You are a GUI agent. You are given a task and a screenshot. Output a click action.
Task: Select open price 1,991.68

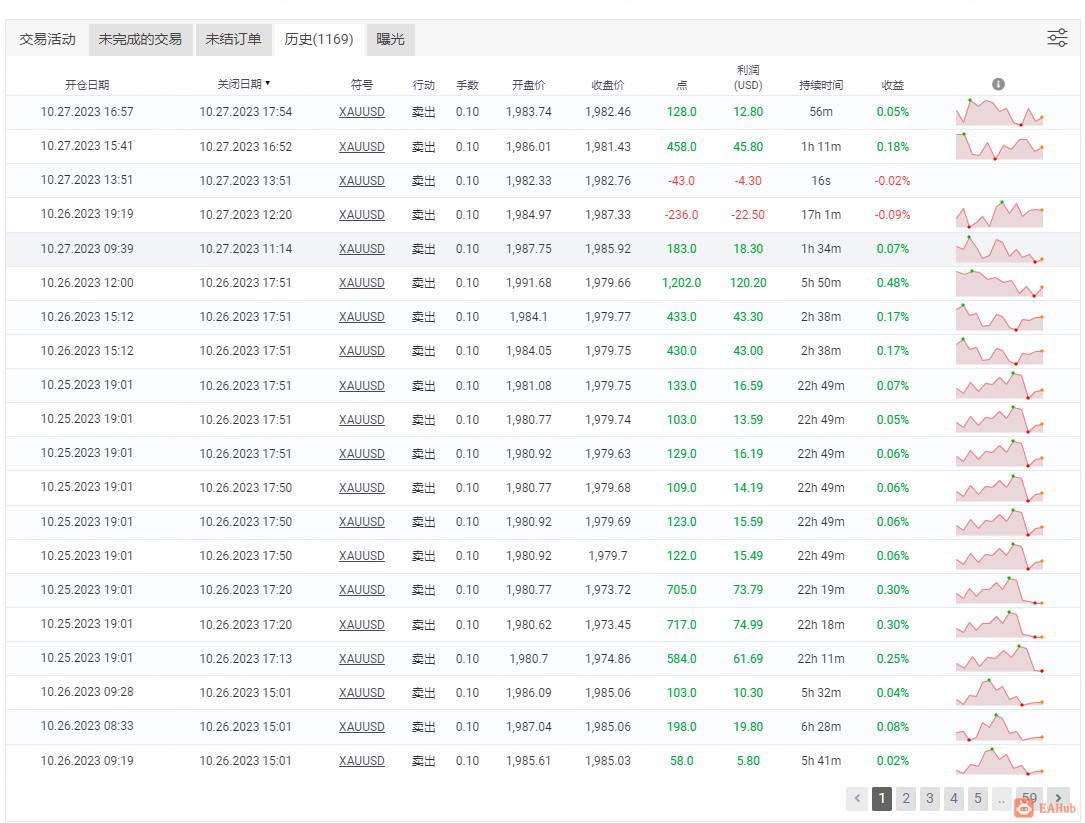pyautogui.click(x=529, y=282)
